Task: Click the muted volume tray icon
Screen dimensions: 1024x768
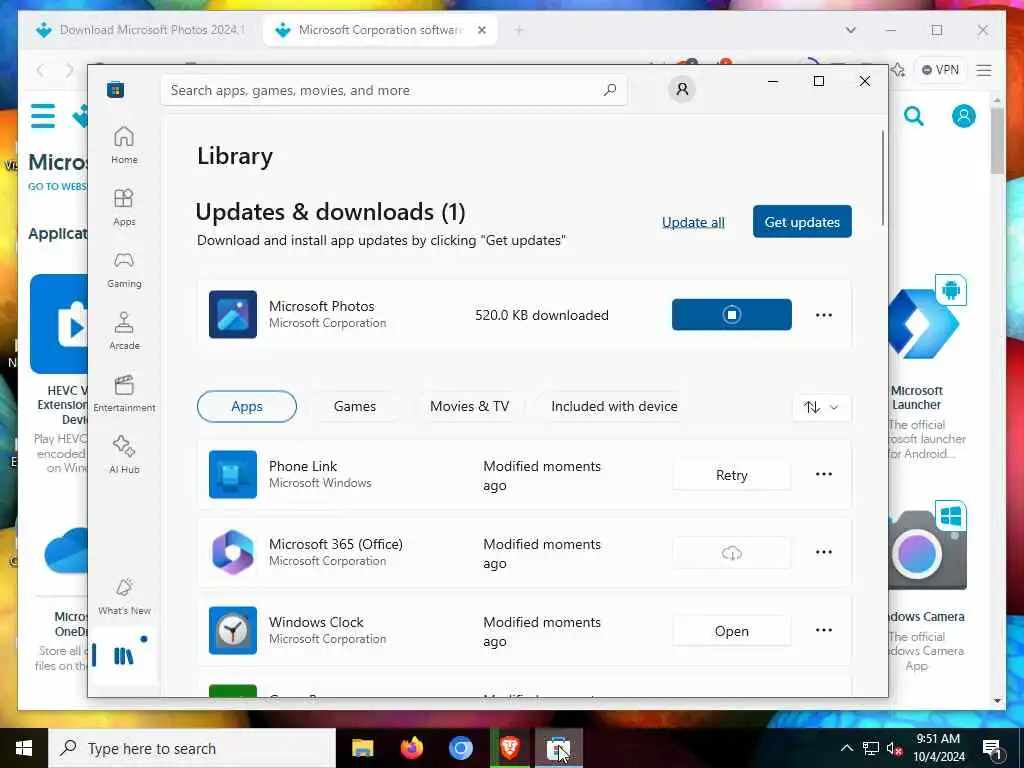Action: [x=895, y=749]
